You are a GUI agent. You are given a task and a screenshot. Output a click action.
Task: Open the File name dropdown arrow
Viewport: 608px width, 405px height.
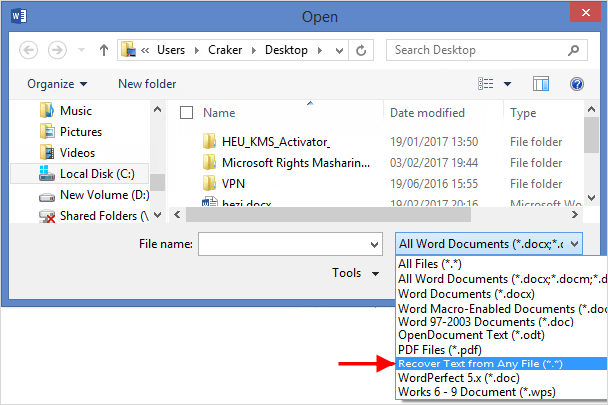click(x=374, y=244)
